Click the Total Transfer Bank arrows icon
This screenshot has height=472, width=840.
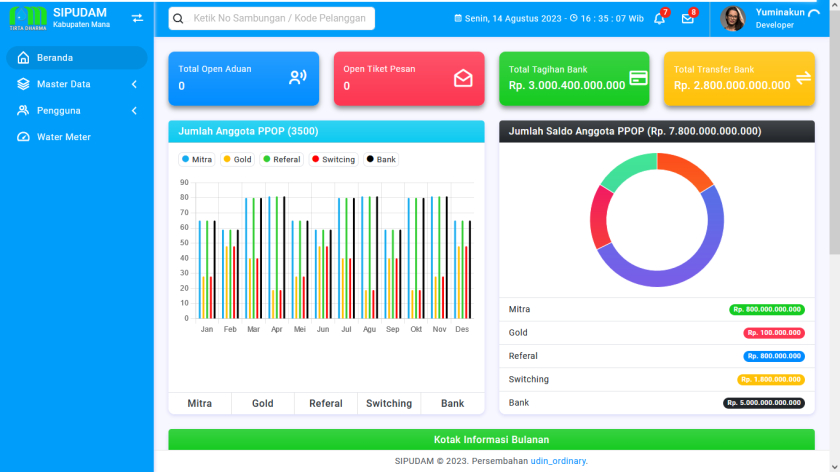click(803, 78)
